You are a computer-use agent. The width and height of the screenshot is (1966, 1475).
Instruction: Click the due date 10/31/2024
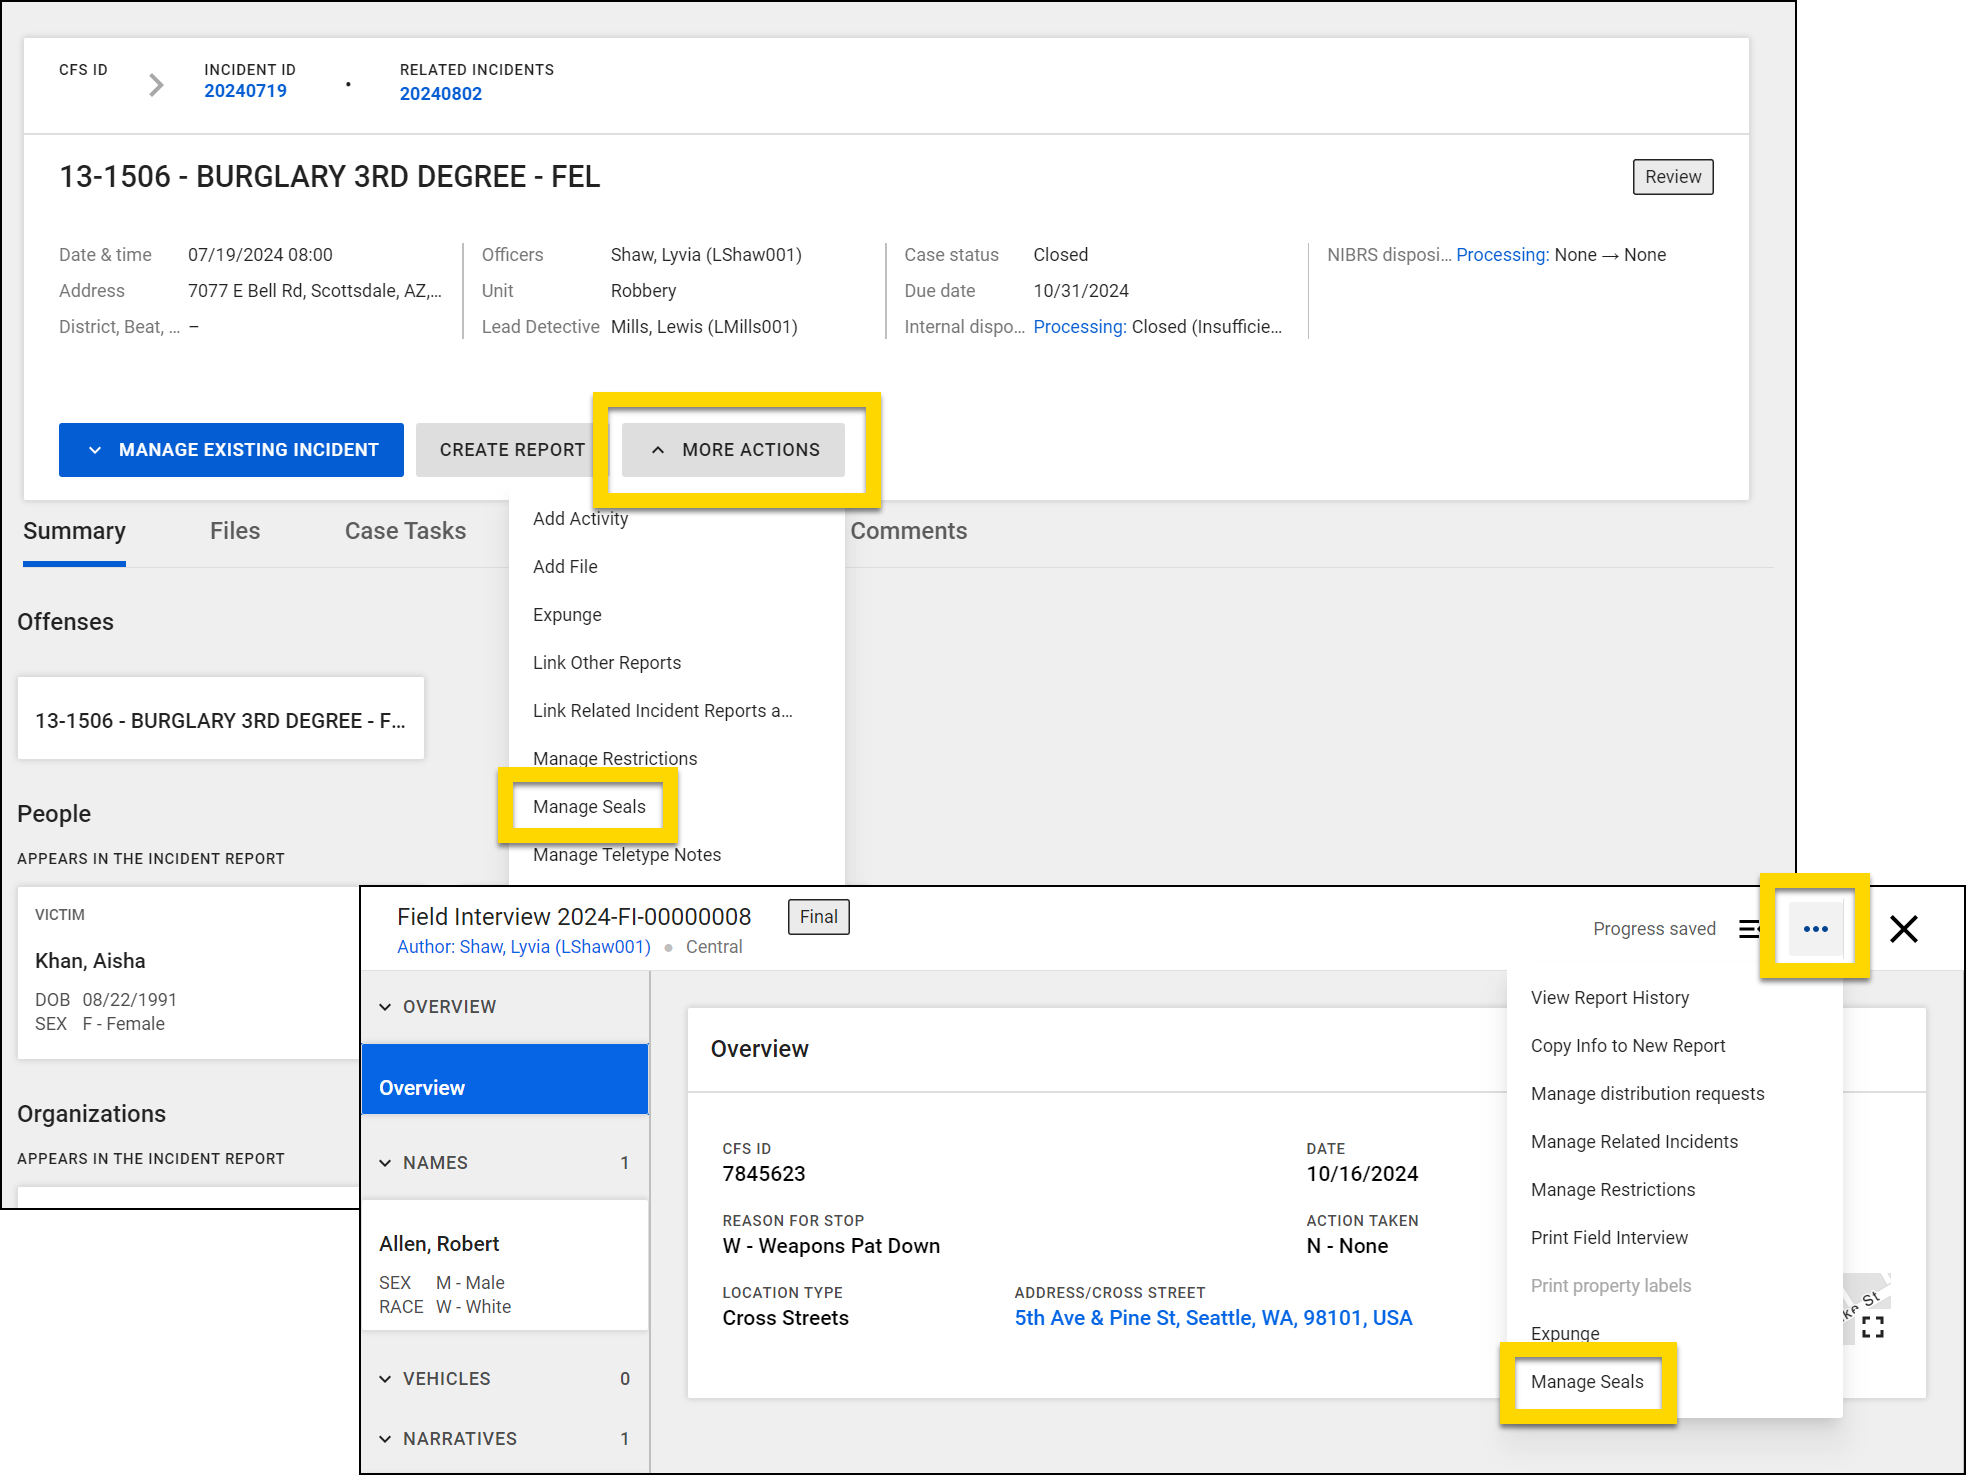tap(1081, 291)
